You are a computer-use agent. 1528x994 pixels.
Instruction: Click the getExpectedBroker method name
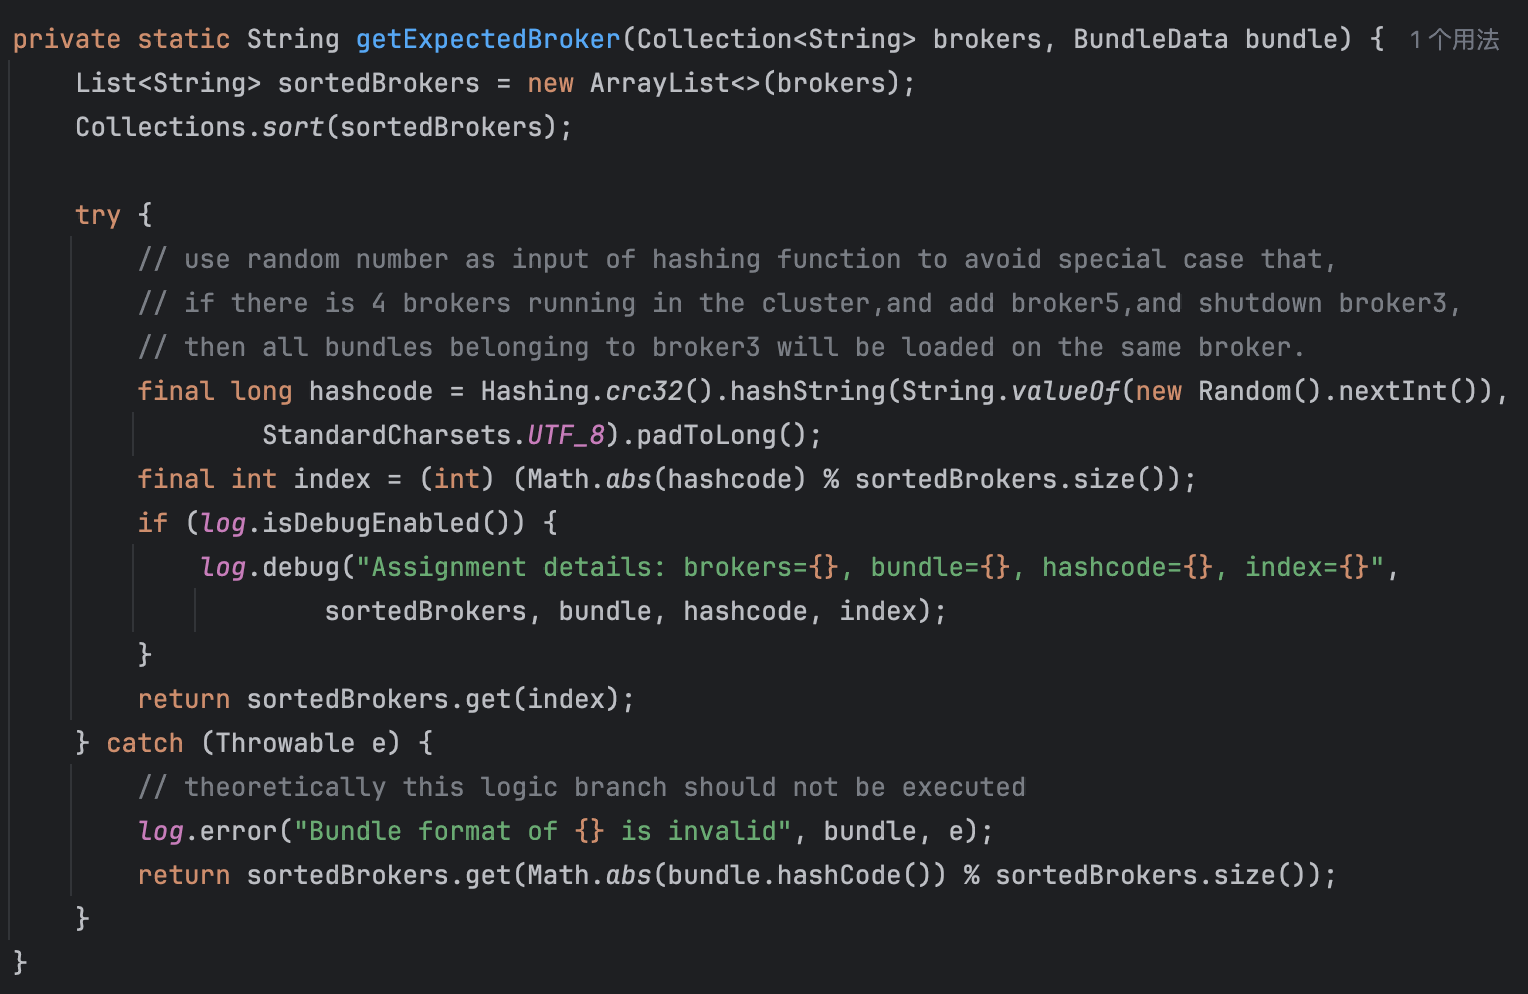488,40
